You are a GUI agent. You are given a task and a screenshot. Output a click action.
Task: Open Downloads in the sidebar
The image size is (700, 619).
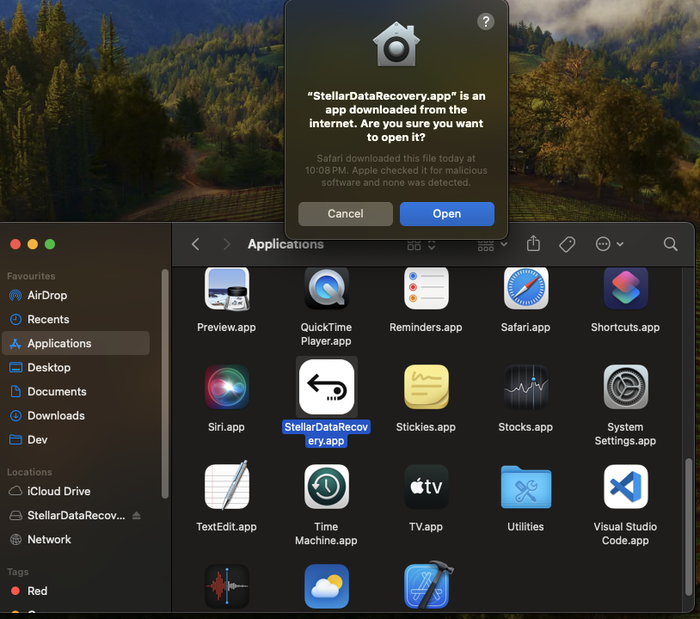tap(75, 416)
